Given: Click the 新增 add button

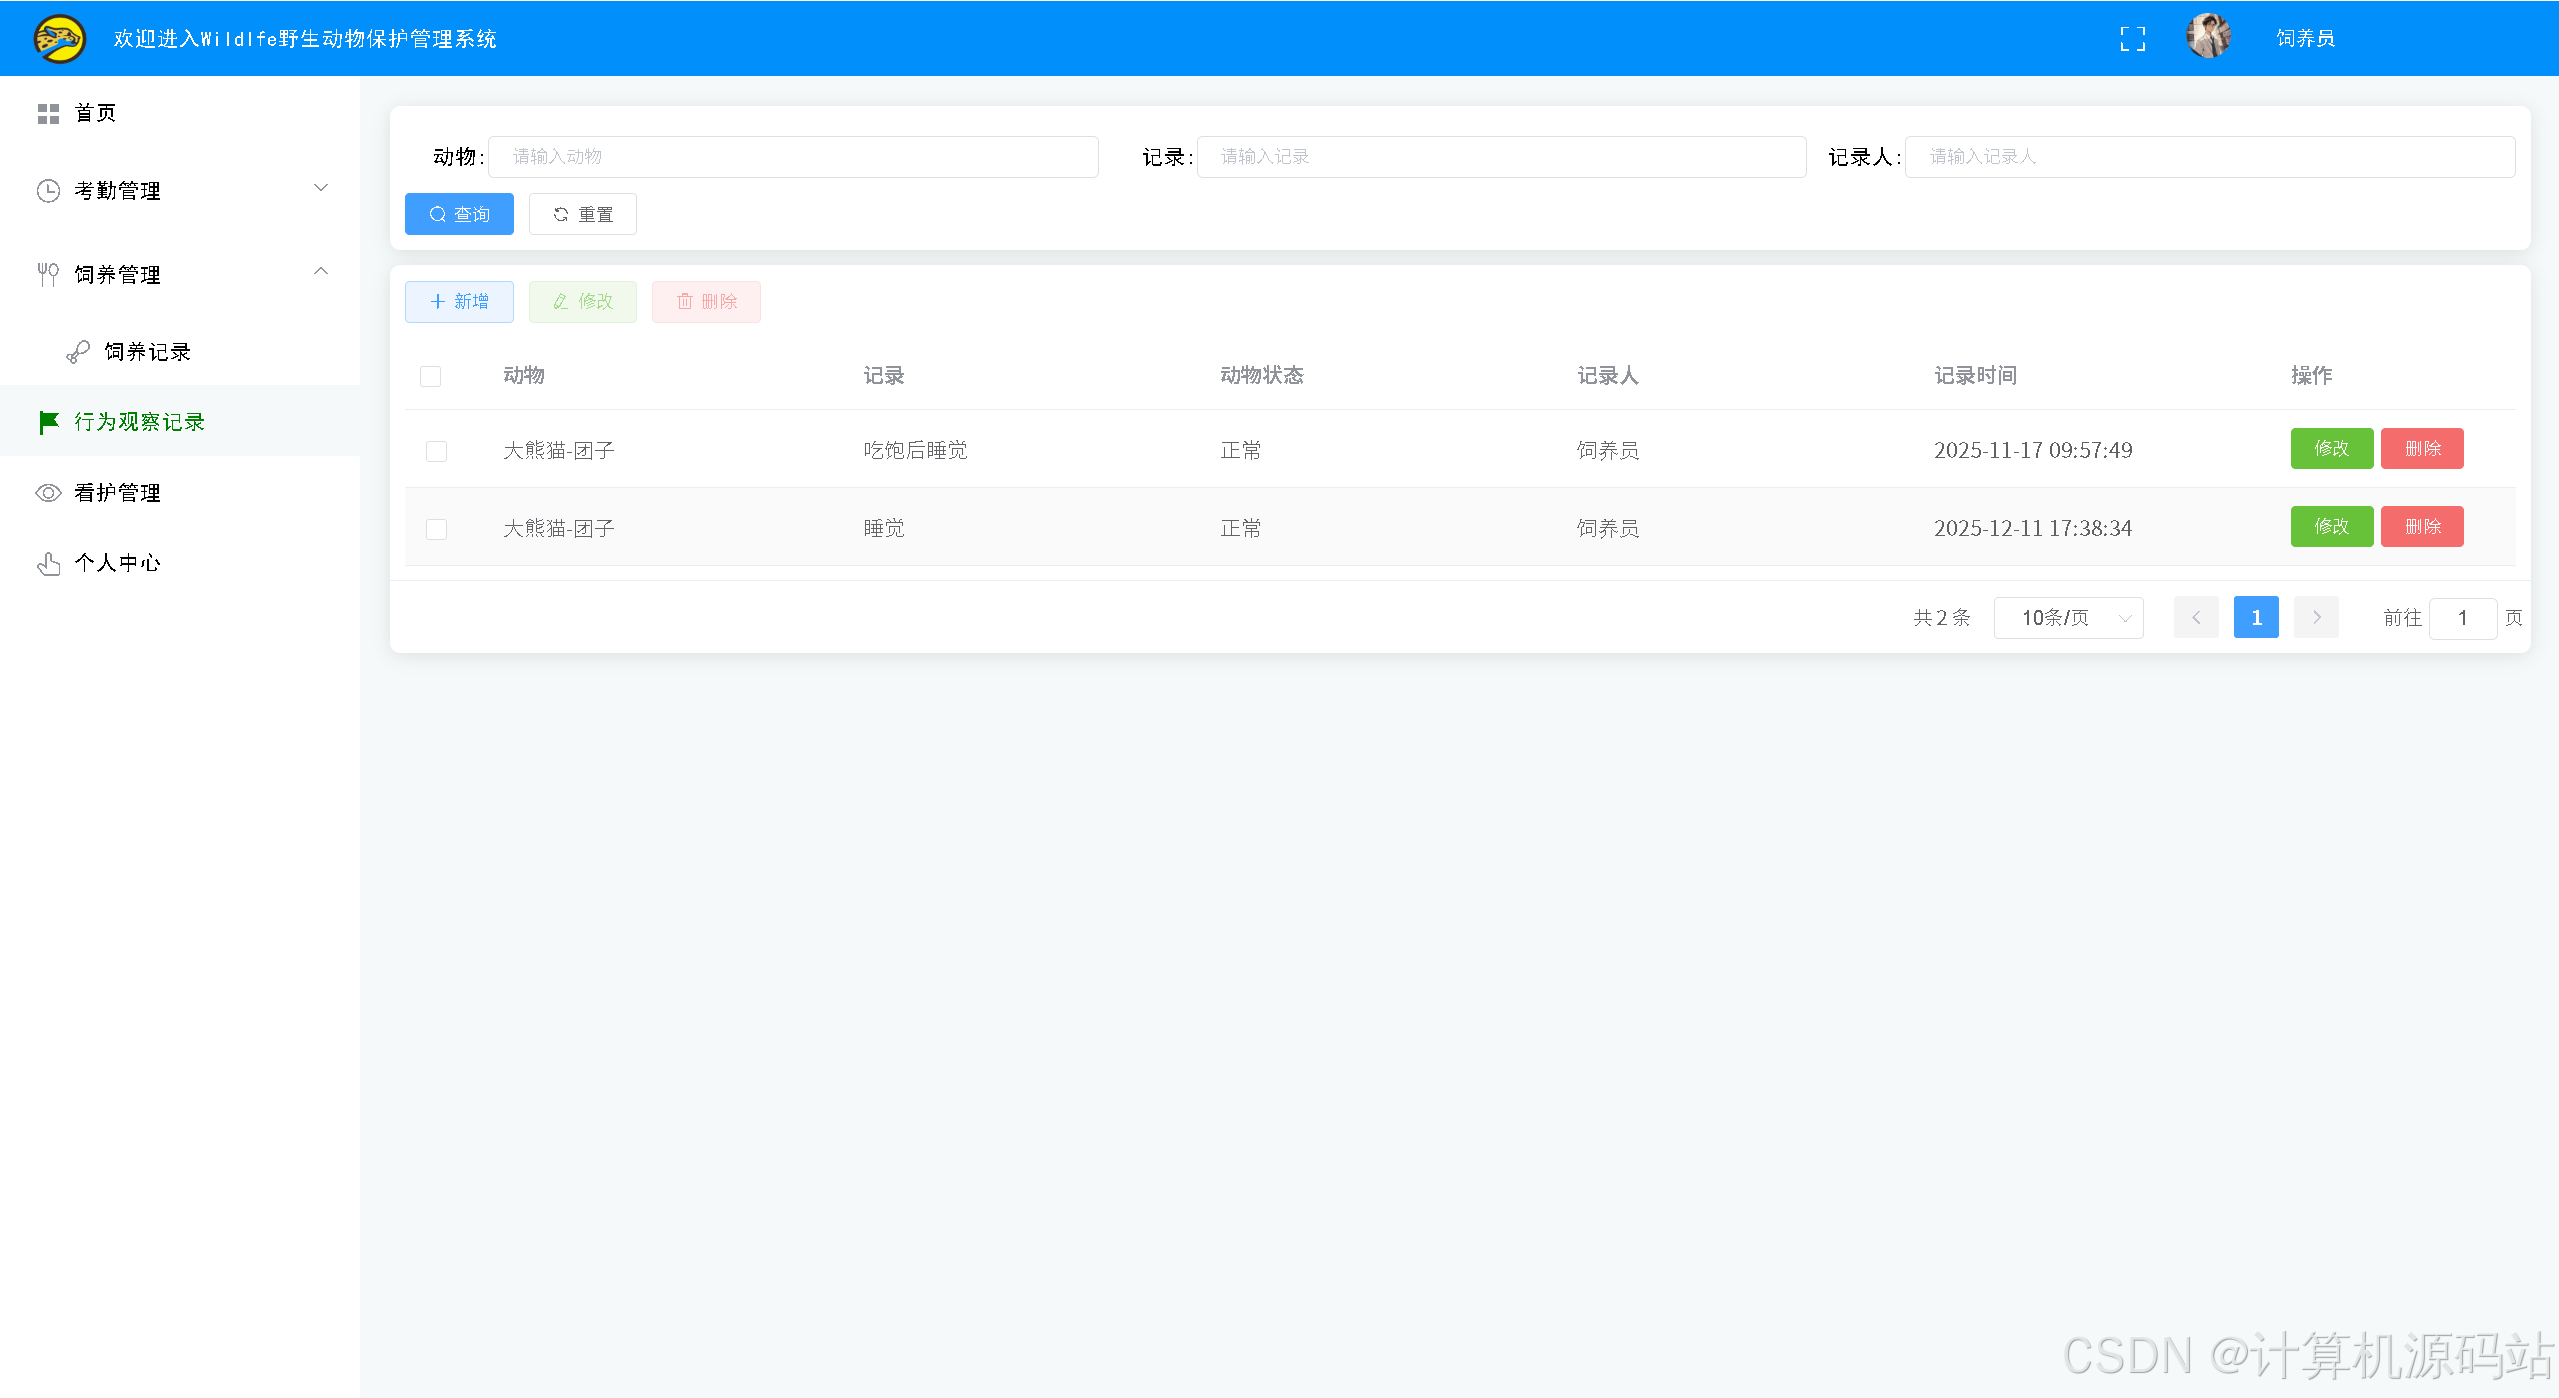Looking at the screenshot, I should tap(459, 302).
